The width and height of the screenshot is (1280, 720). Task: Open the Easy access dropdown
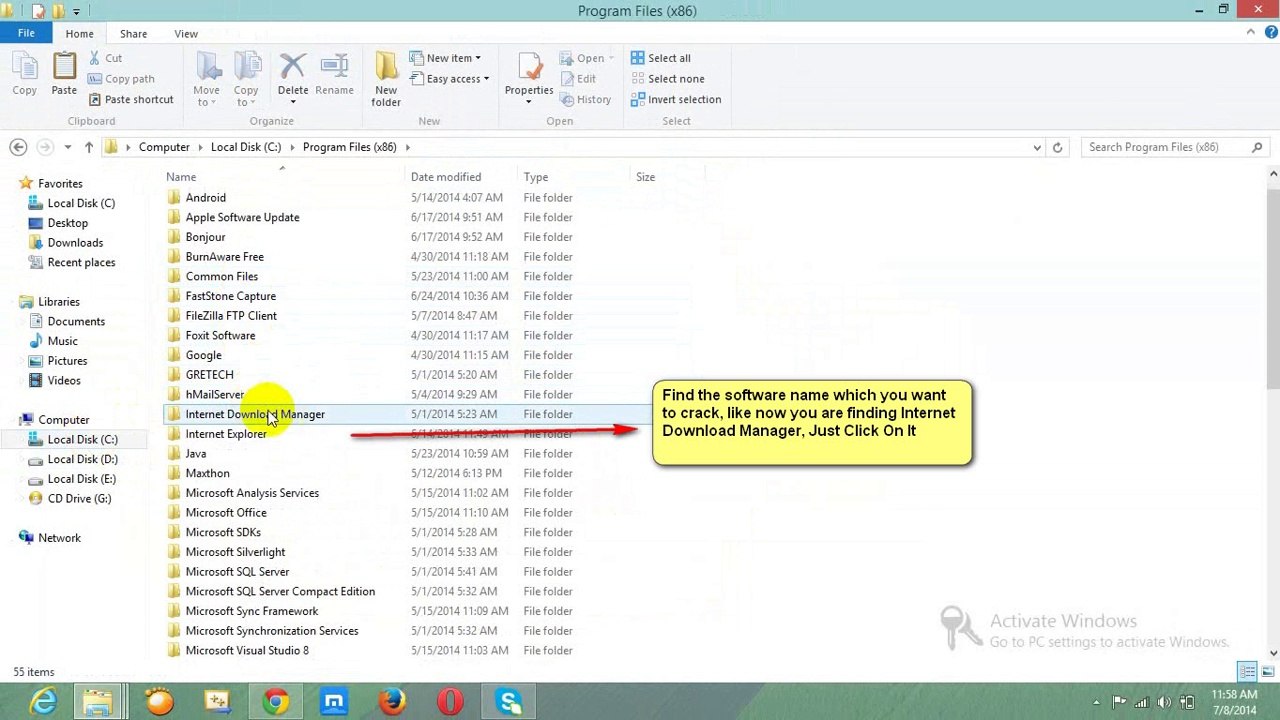[449, 79]
